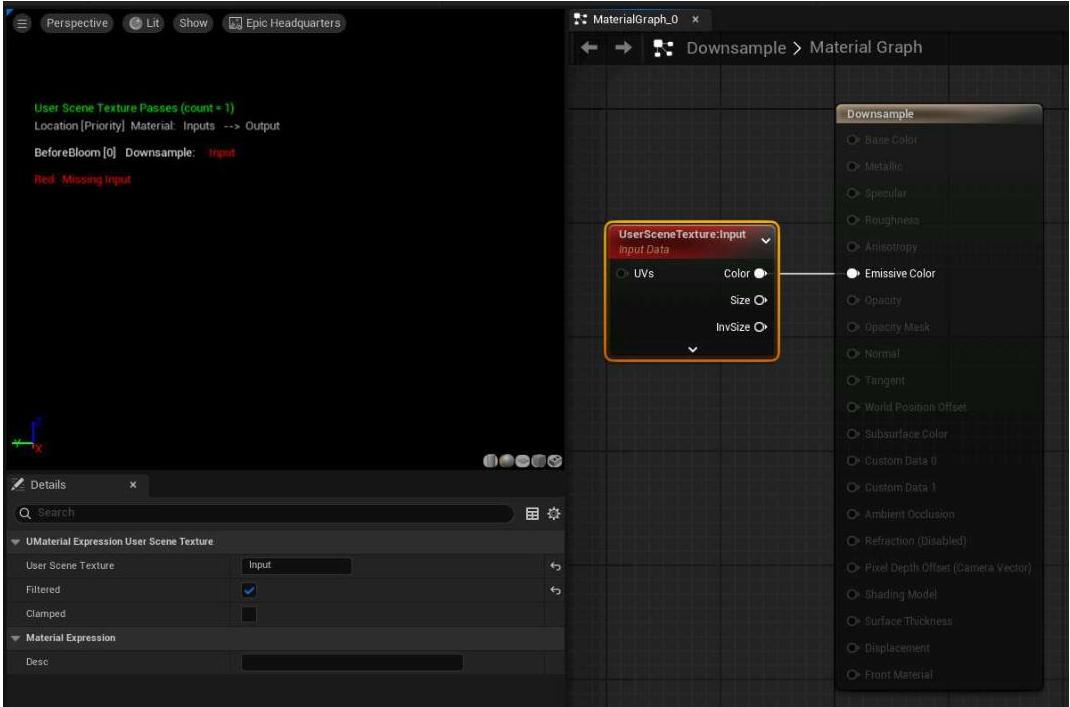
Task: Reset User Scene Texture to default
Action: (x=556, y=566)
